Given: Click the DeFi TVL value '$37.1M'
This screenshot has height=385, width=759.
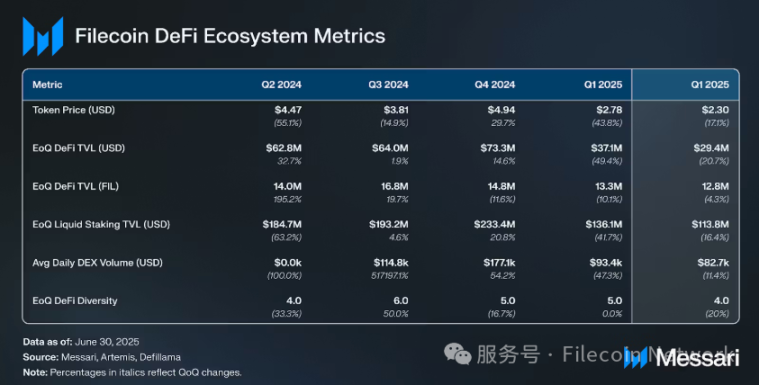Looking at the screenshot, I should tap(607, 148).
